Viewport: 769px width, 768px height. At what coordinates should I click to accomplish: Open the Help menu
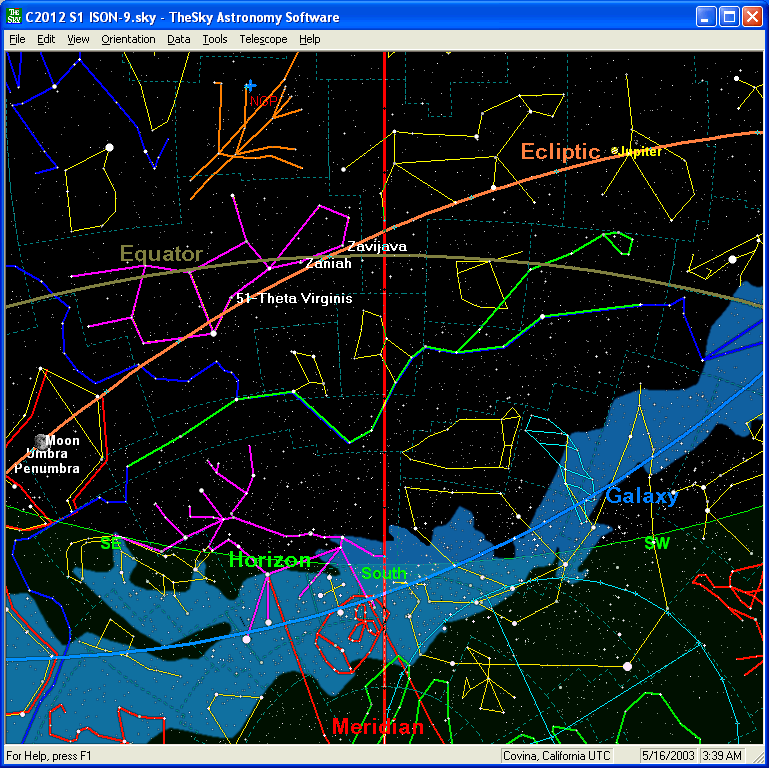click(x=310, y=39)
